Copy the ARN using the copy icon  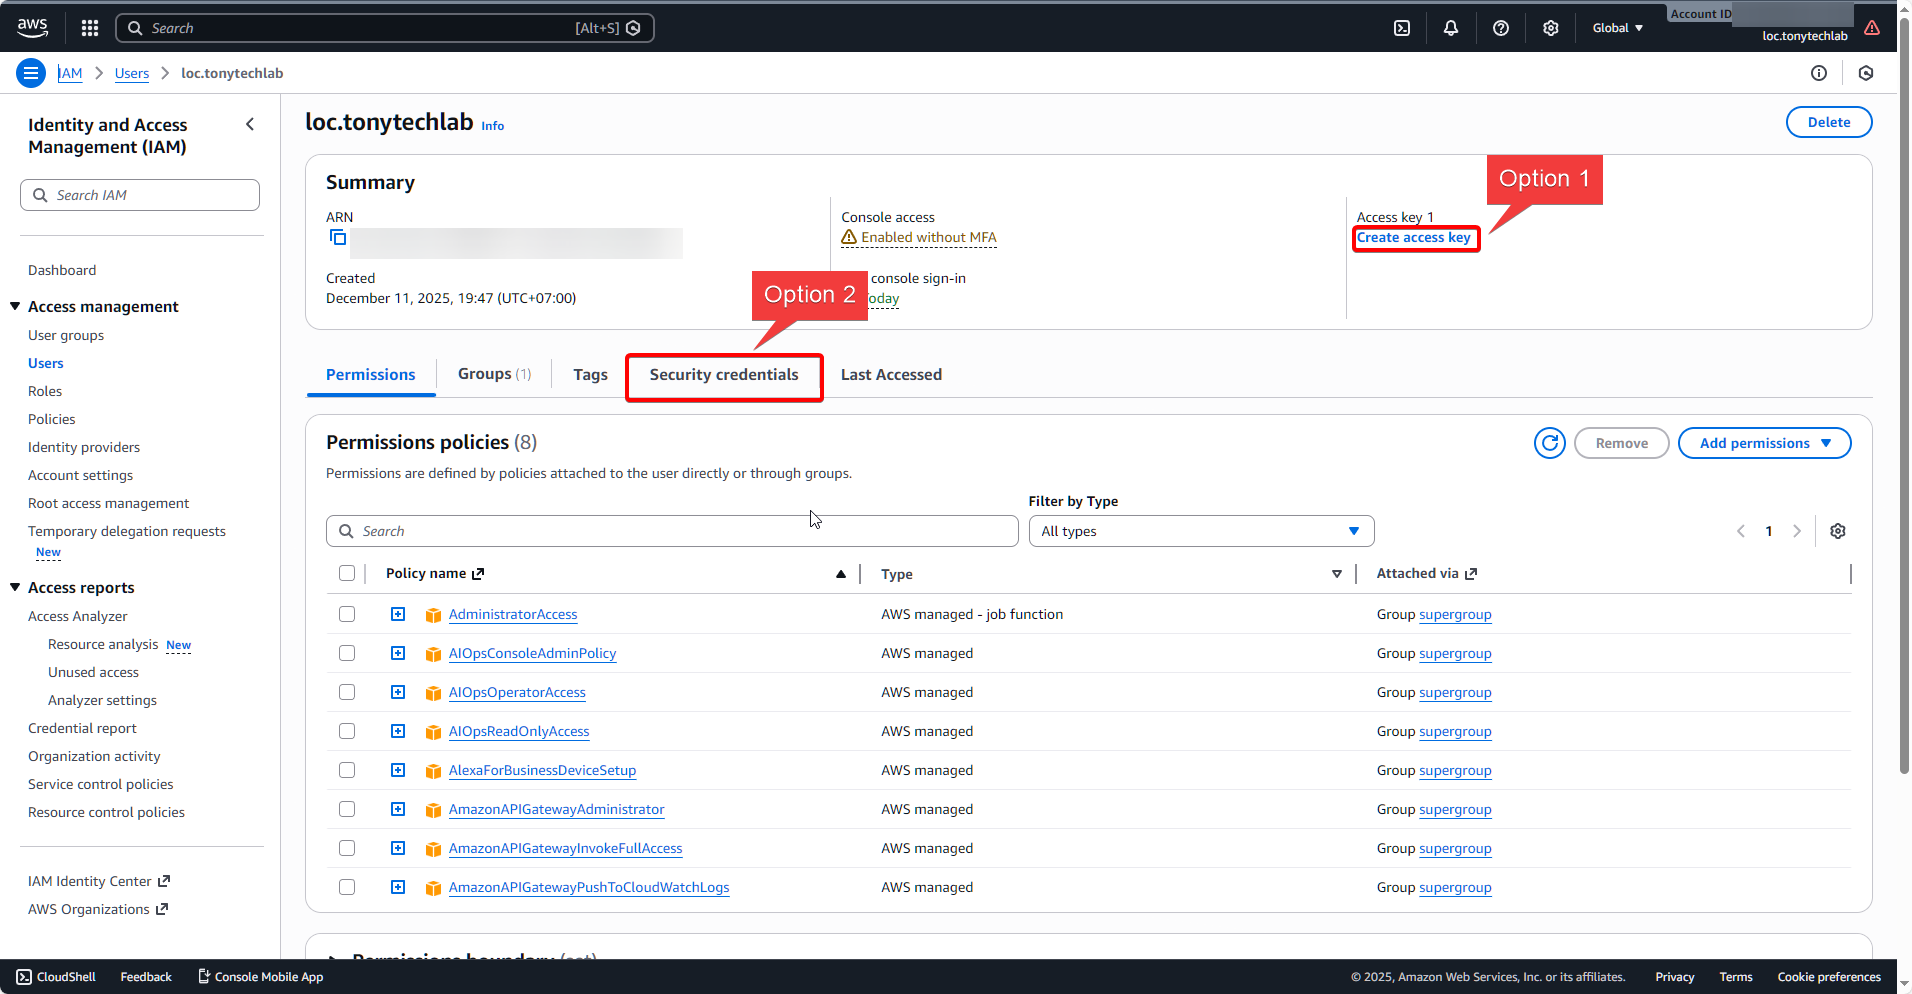(x=338, y=238)
